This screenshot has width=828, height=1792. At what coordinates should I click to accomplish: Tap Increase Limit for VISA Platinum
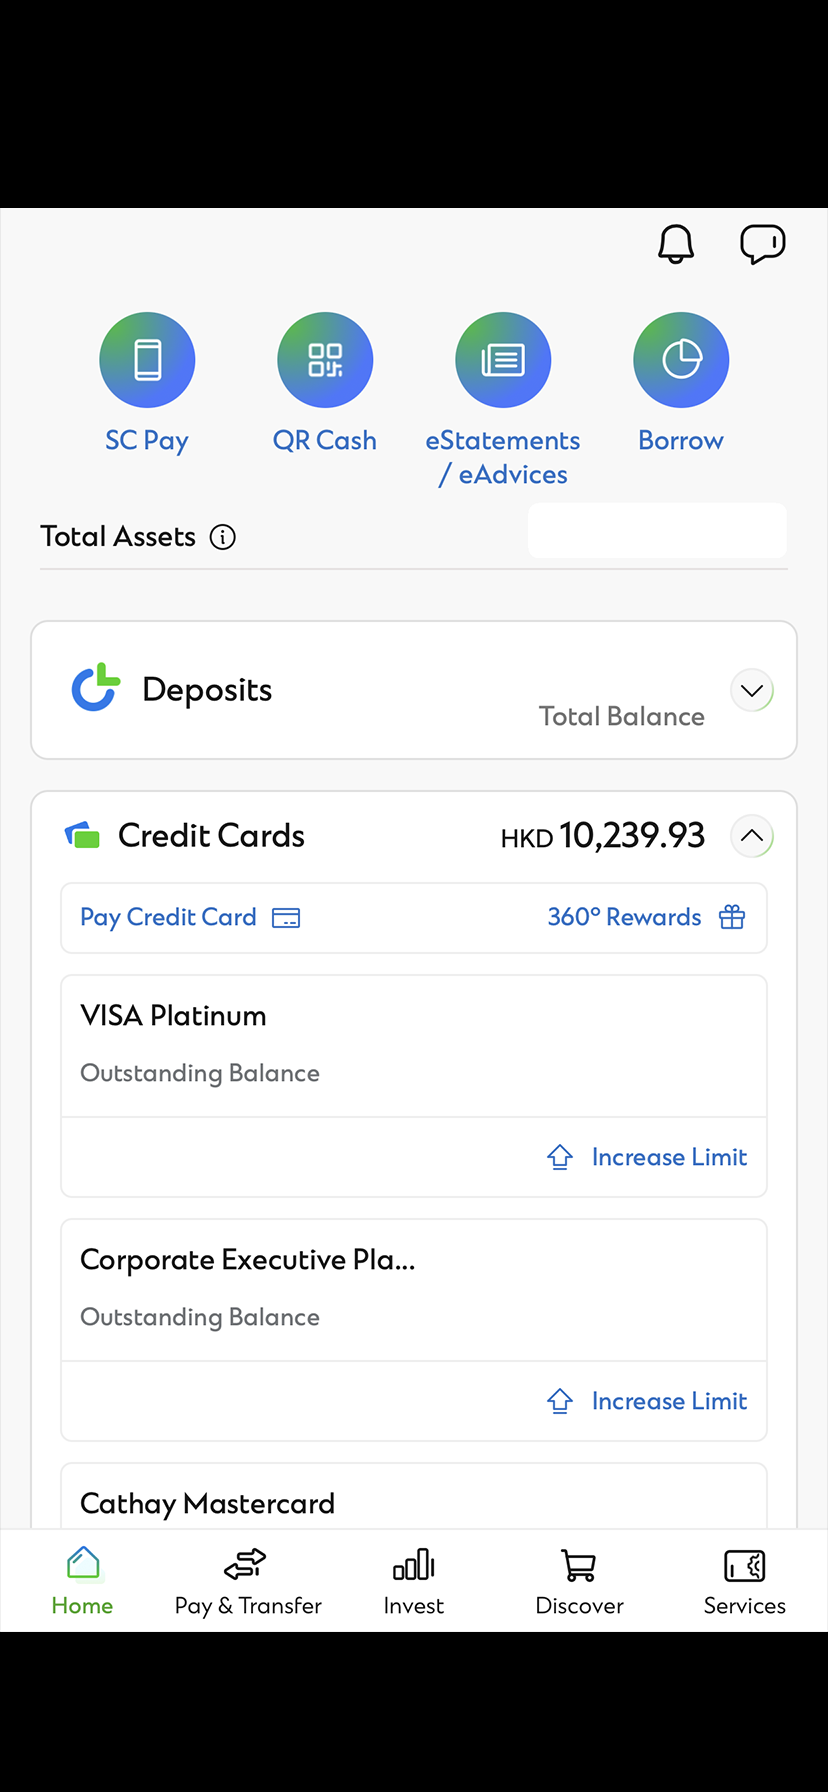[x=669, y=1157]
